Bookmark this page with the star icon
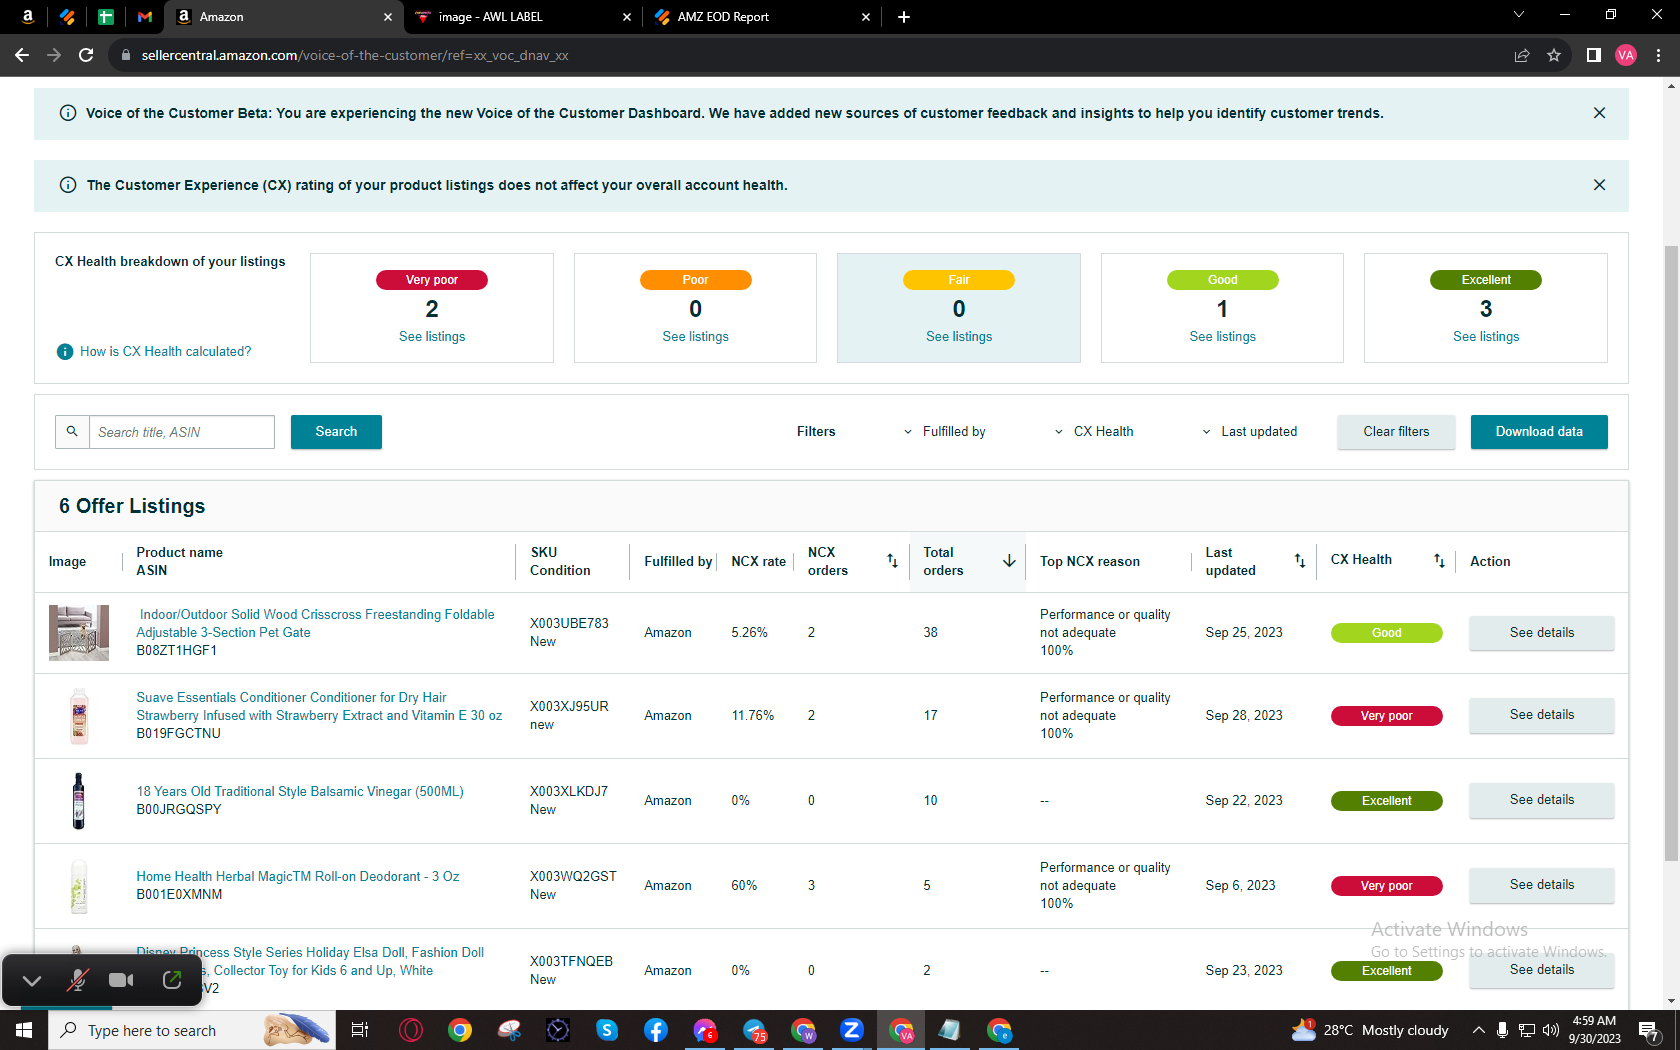Viewport: 1680px width, 1050px height. pos(1554,55)
